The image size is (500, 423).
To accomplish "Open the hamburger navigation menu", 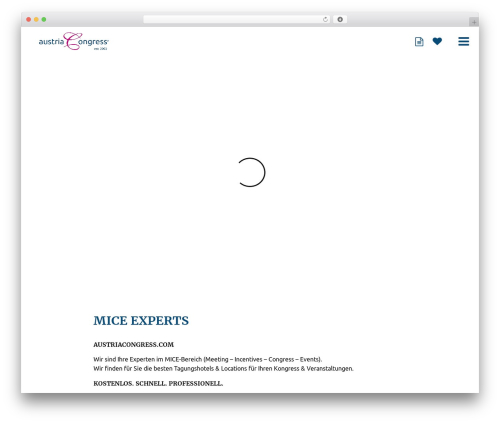I will [463, 41].
